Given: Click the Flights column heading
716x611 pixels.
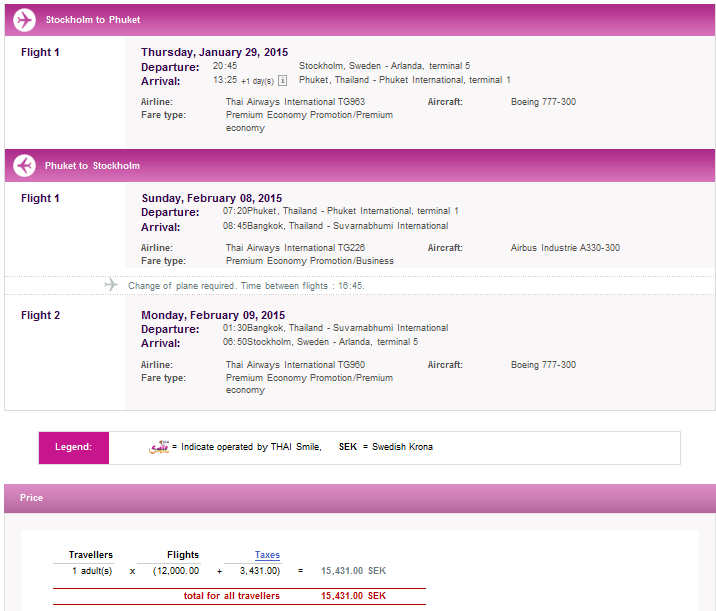Looking at the screenshot, I should (x=183, y=555).
